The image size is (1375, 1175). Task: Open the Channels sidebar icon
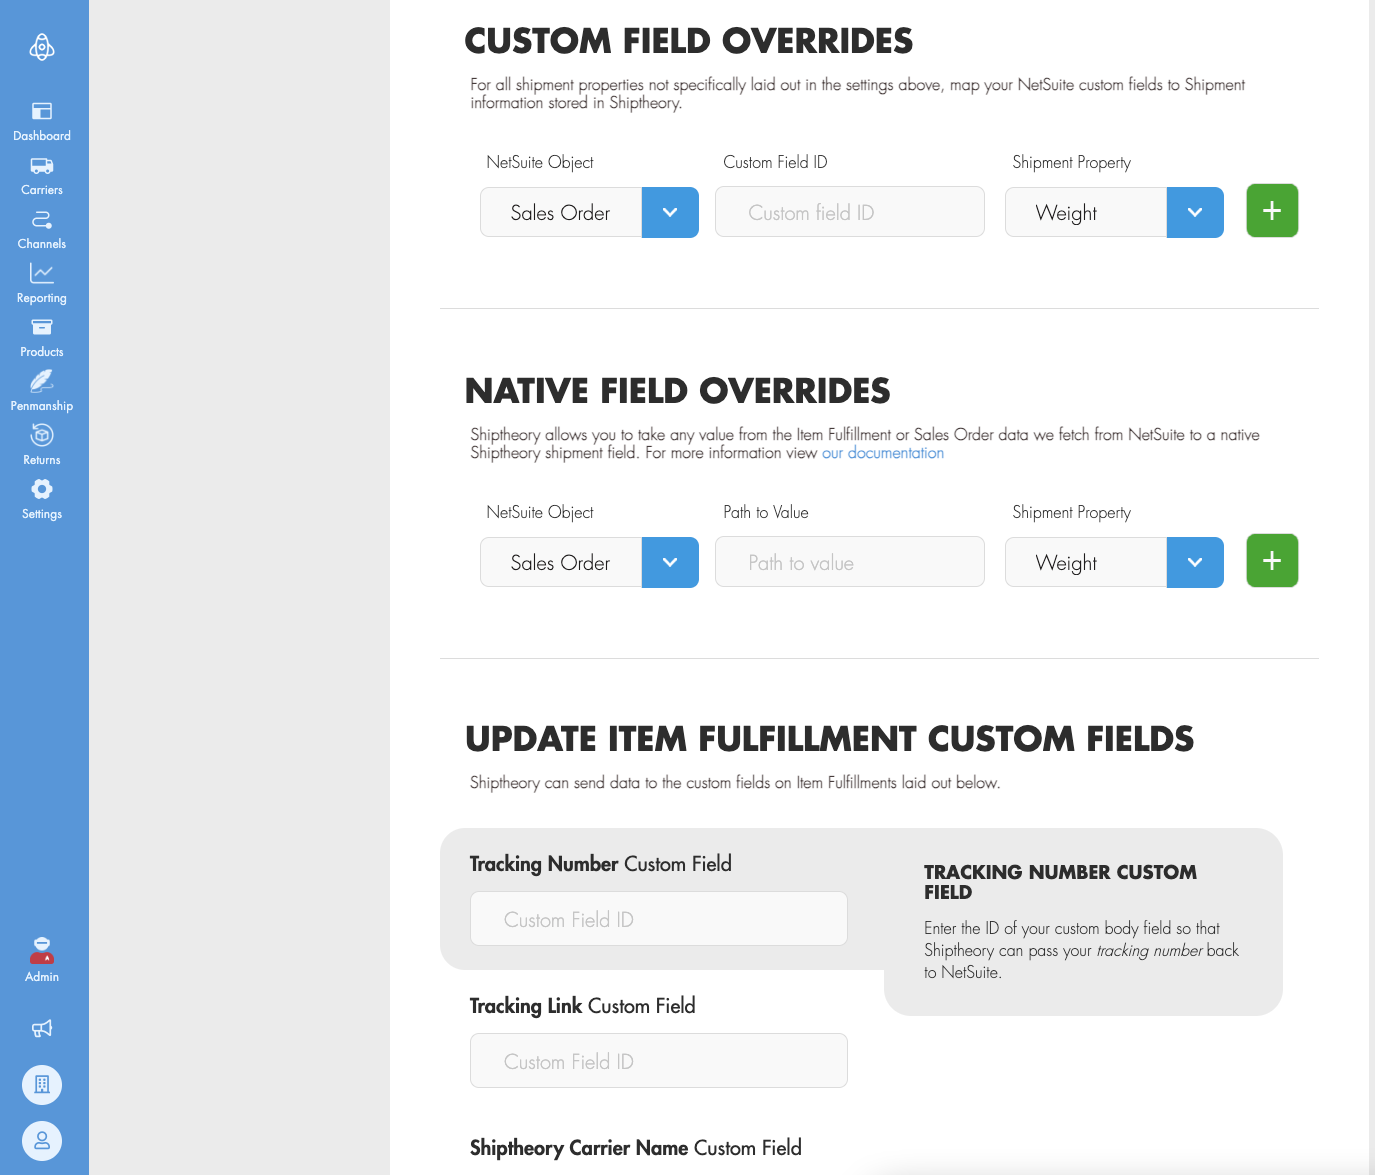pos(42,219)
